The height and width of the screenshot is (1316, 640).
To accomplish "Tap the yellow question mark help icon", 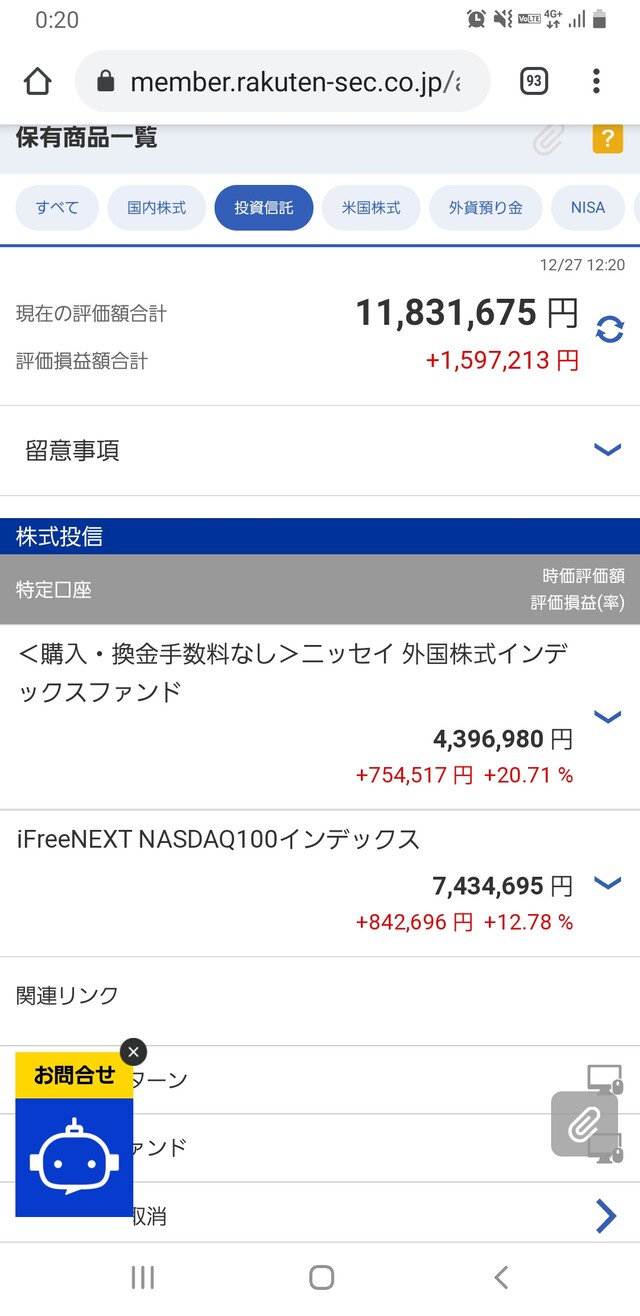I will (x=607, y=138).
